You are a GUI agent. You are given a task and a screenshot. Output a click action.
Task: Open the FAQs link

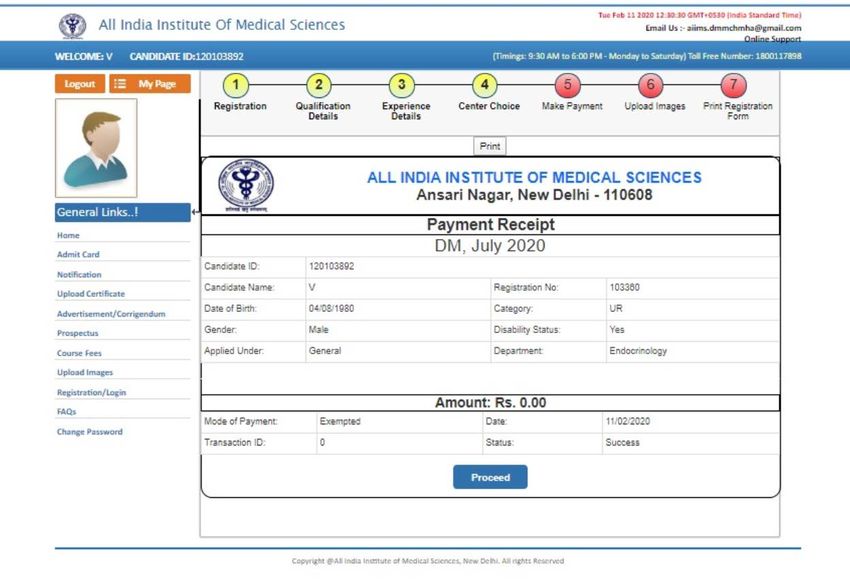(67, 412)
